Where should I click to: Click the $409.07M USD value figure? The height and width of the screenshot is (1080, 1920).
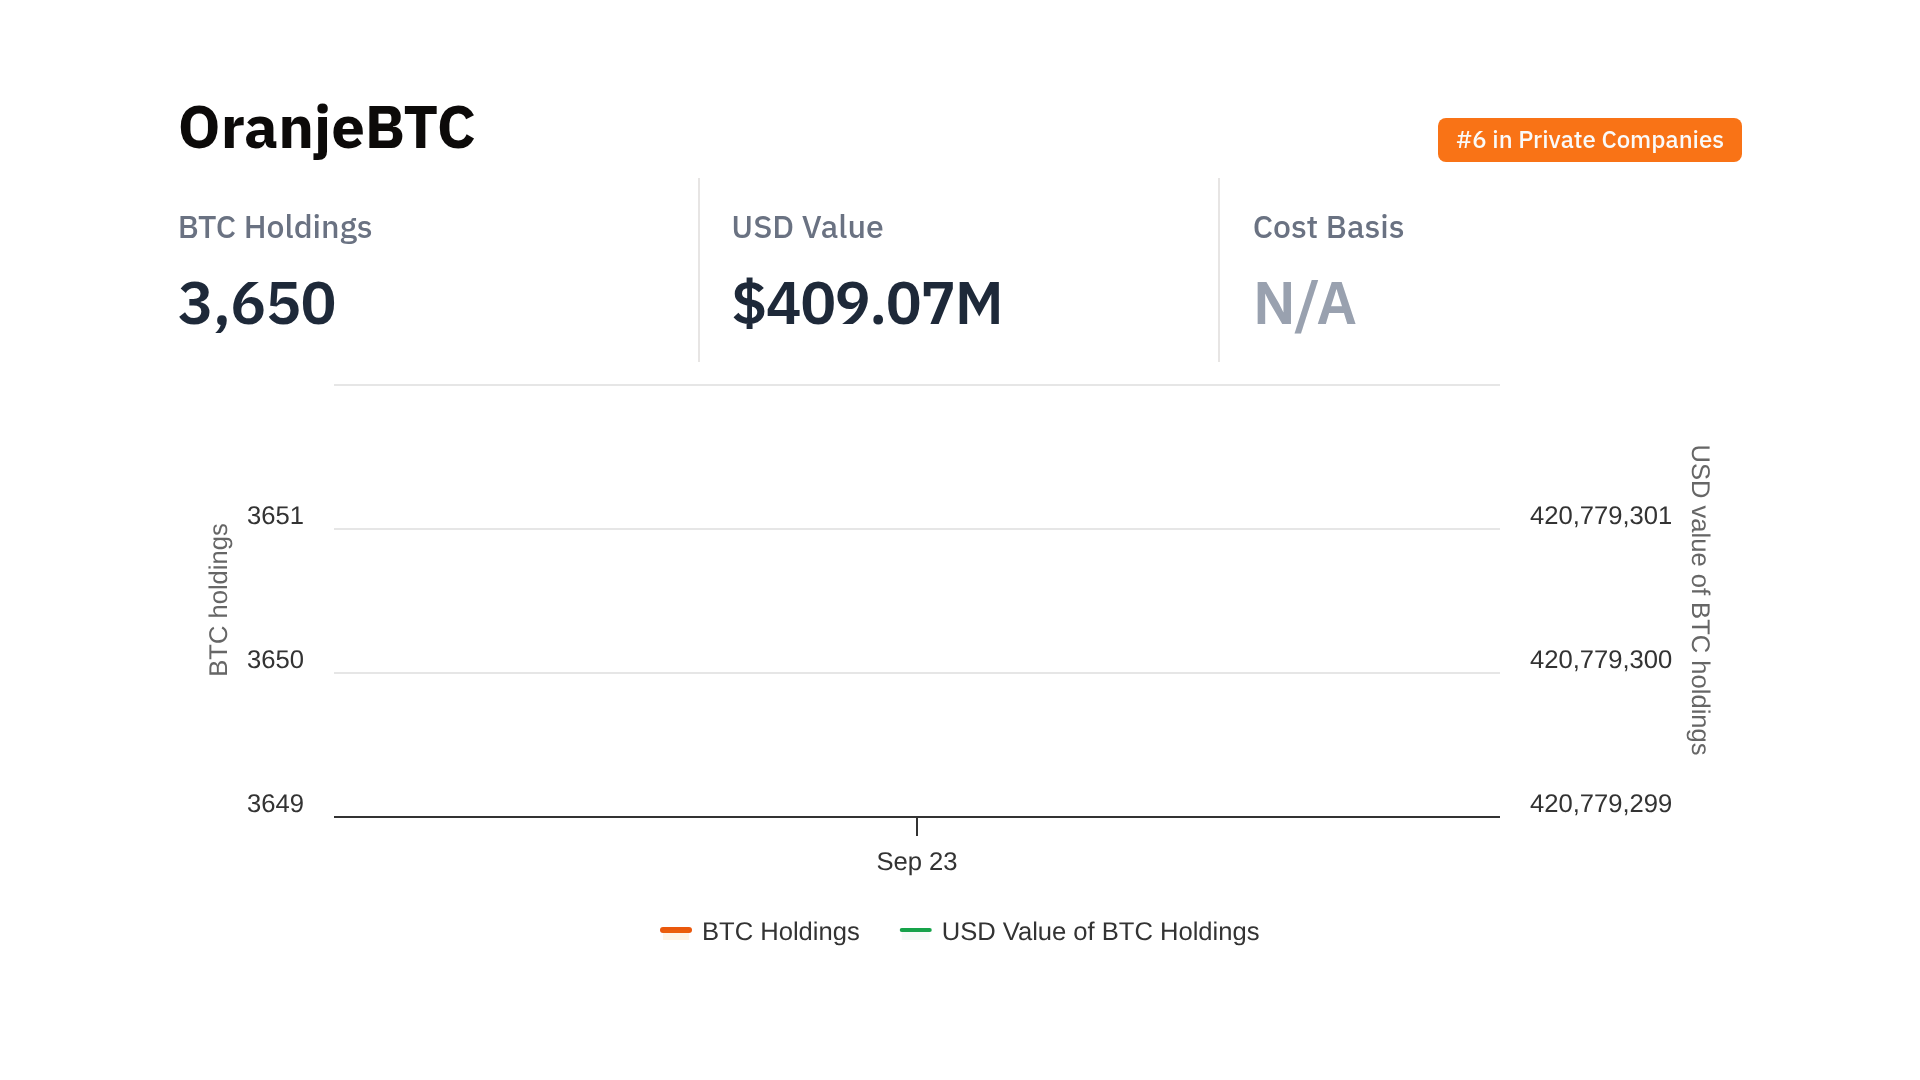[866, 303]
